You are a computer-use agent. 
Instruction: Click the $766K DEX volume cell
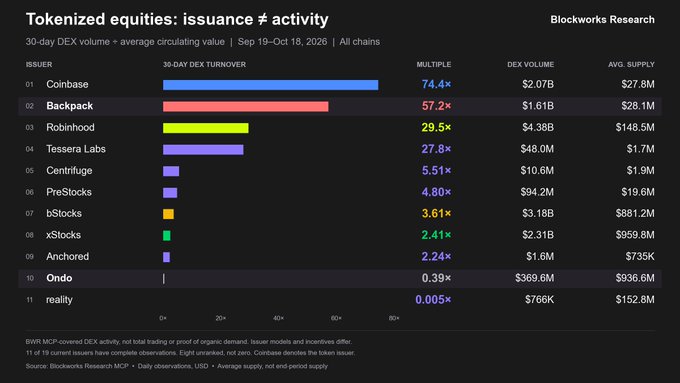pos(539,300)
